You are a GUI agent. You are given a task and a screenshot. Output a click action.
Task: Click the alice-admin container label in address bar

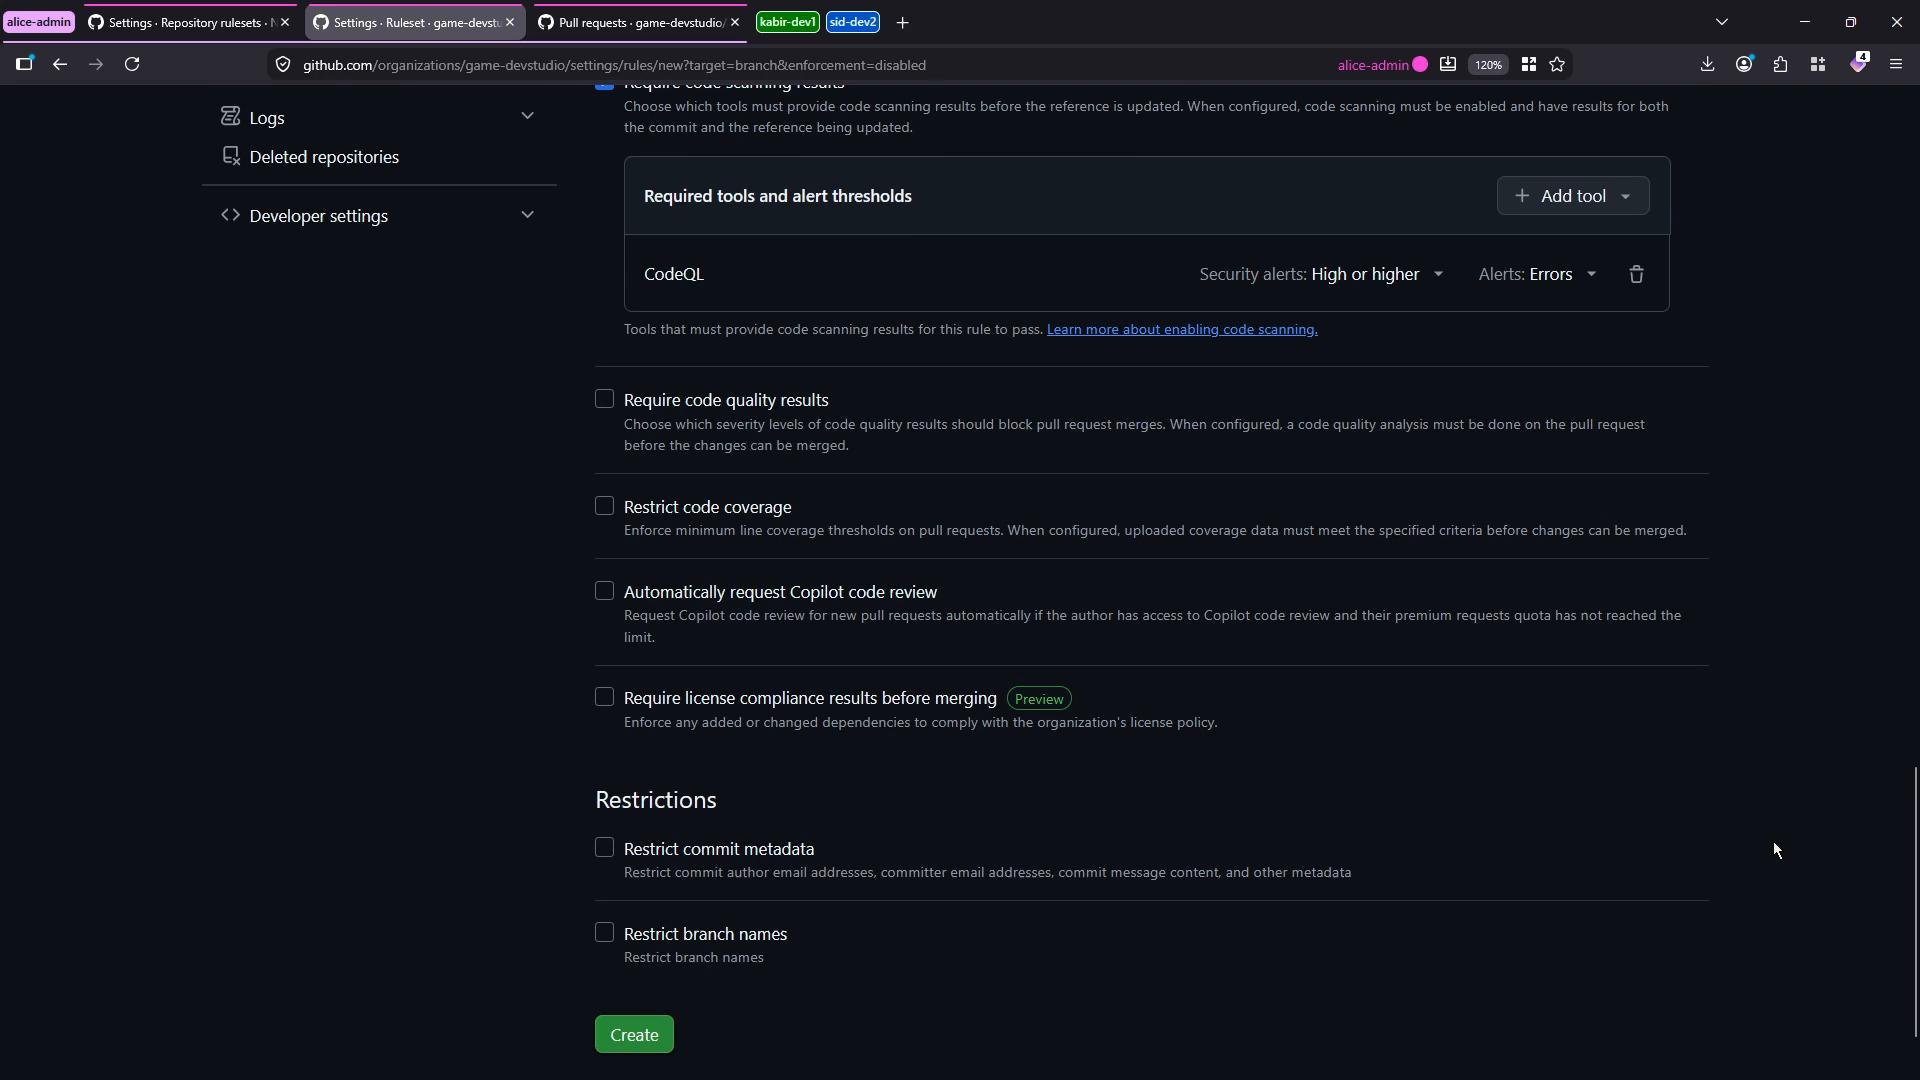(x=1373, y=65)
